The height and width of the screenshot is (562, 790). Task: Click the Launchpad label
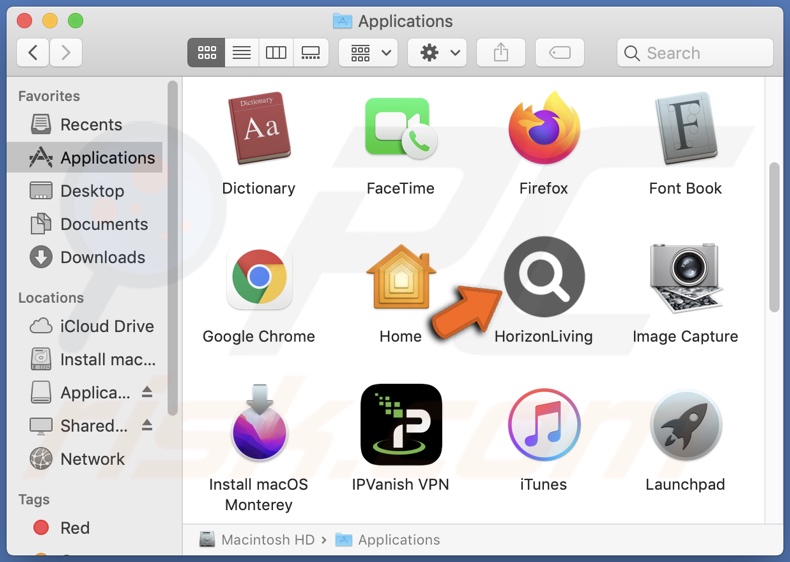tap(685, 485)
